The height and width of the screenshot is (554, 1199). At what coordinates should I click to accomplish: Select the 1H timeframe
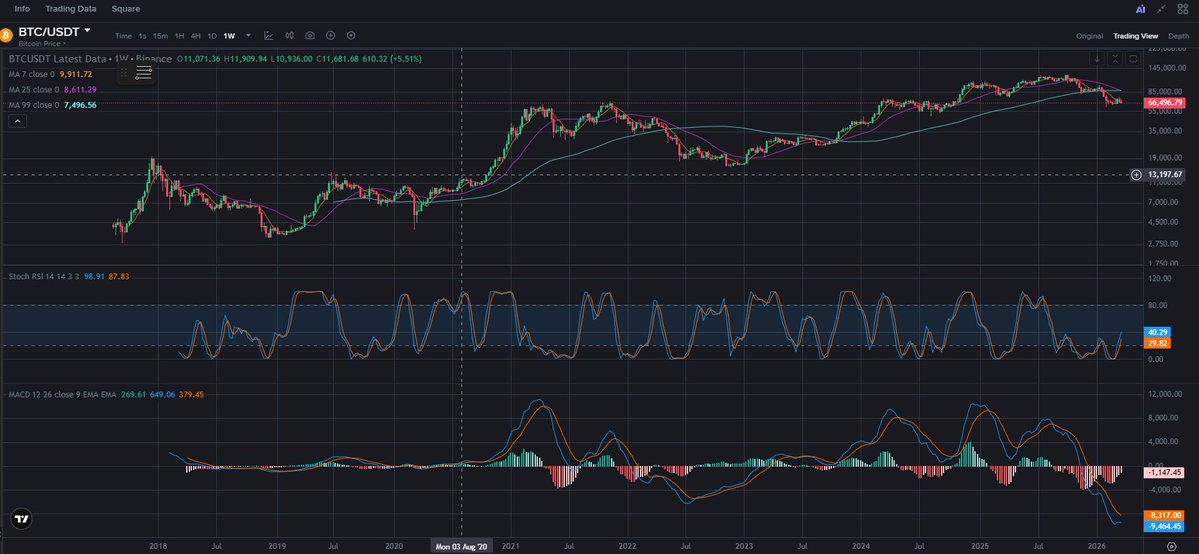click(179, 36)
